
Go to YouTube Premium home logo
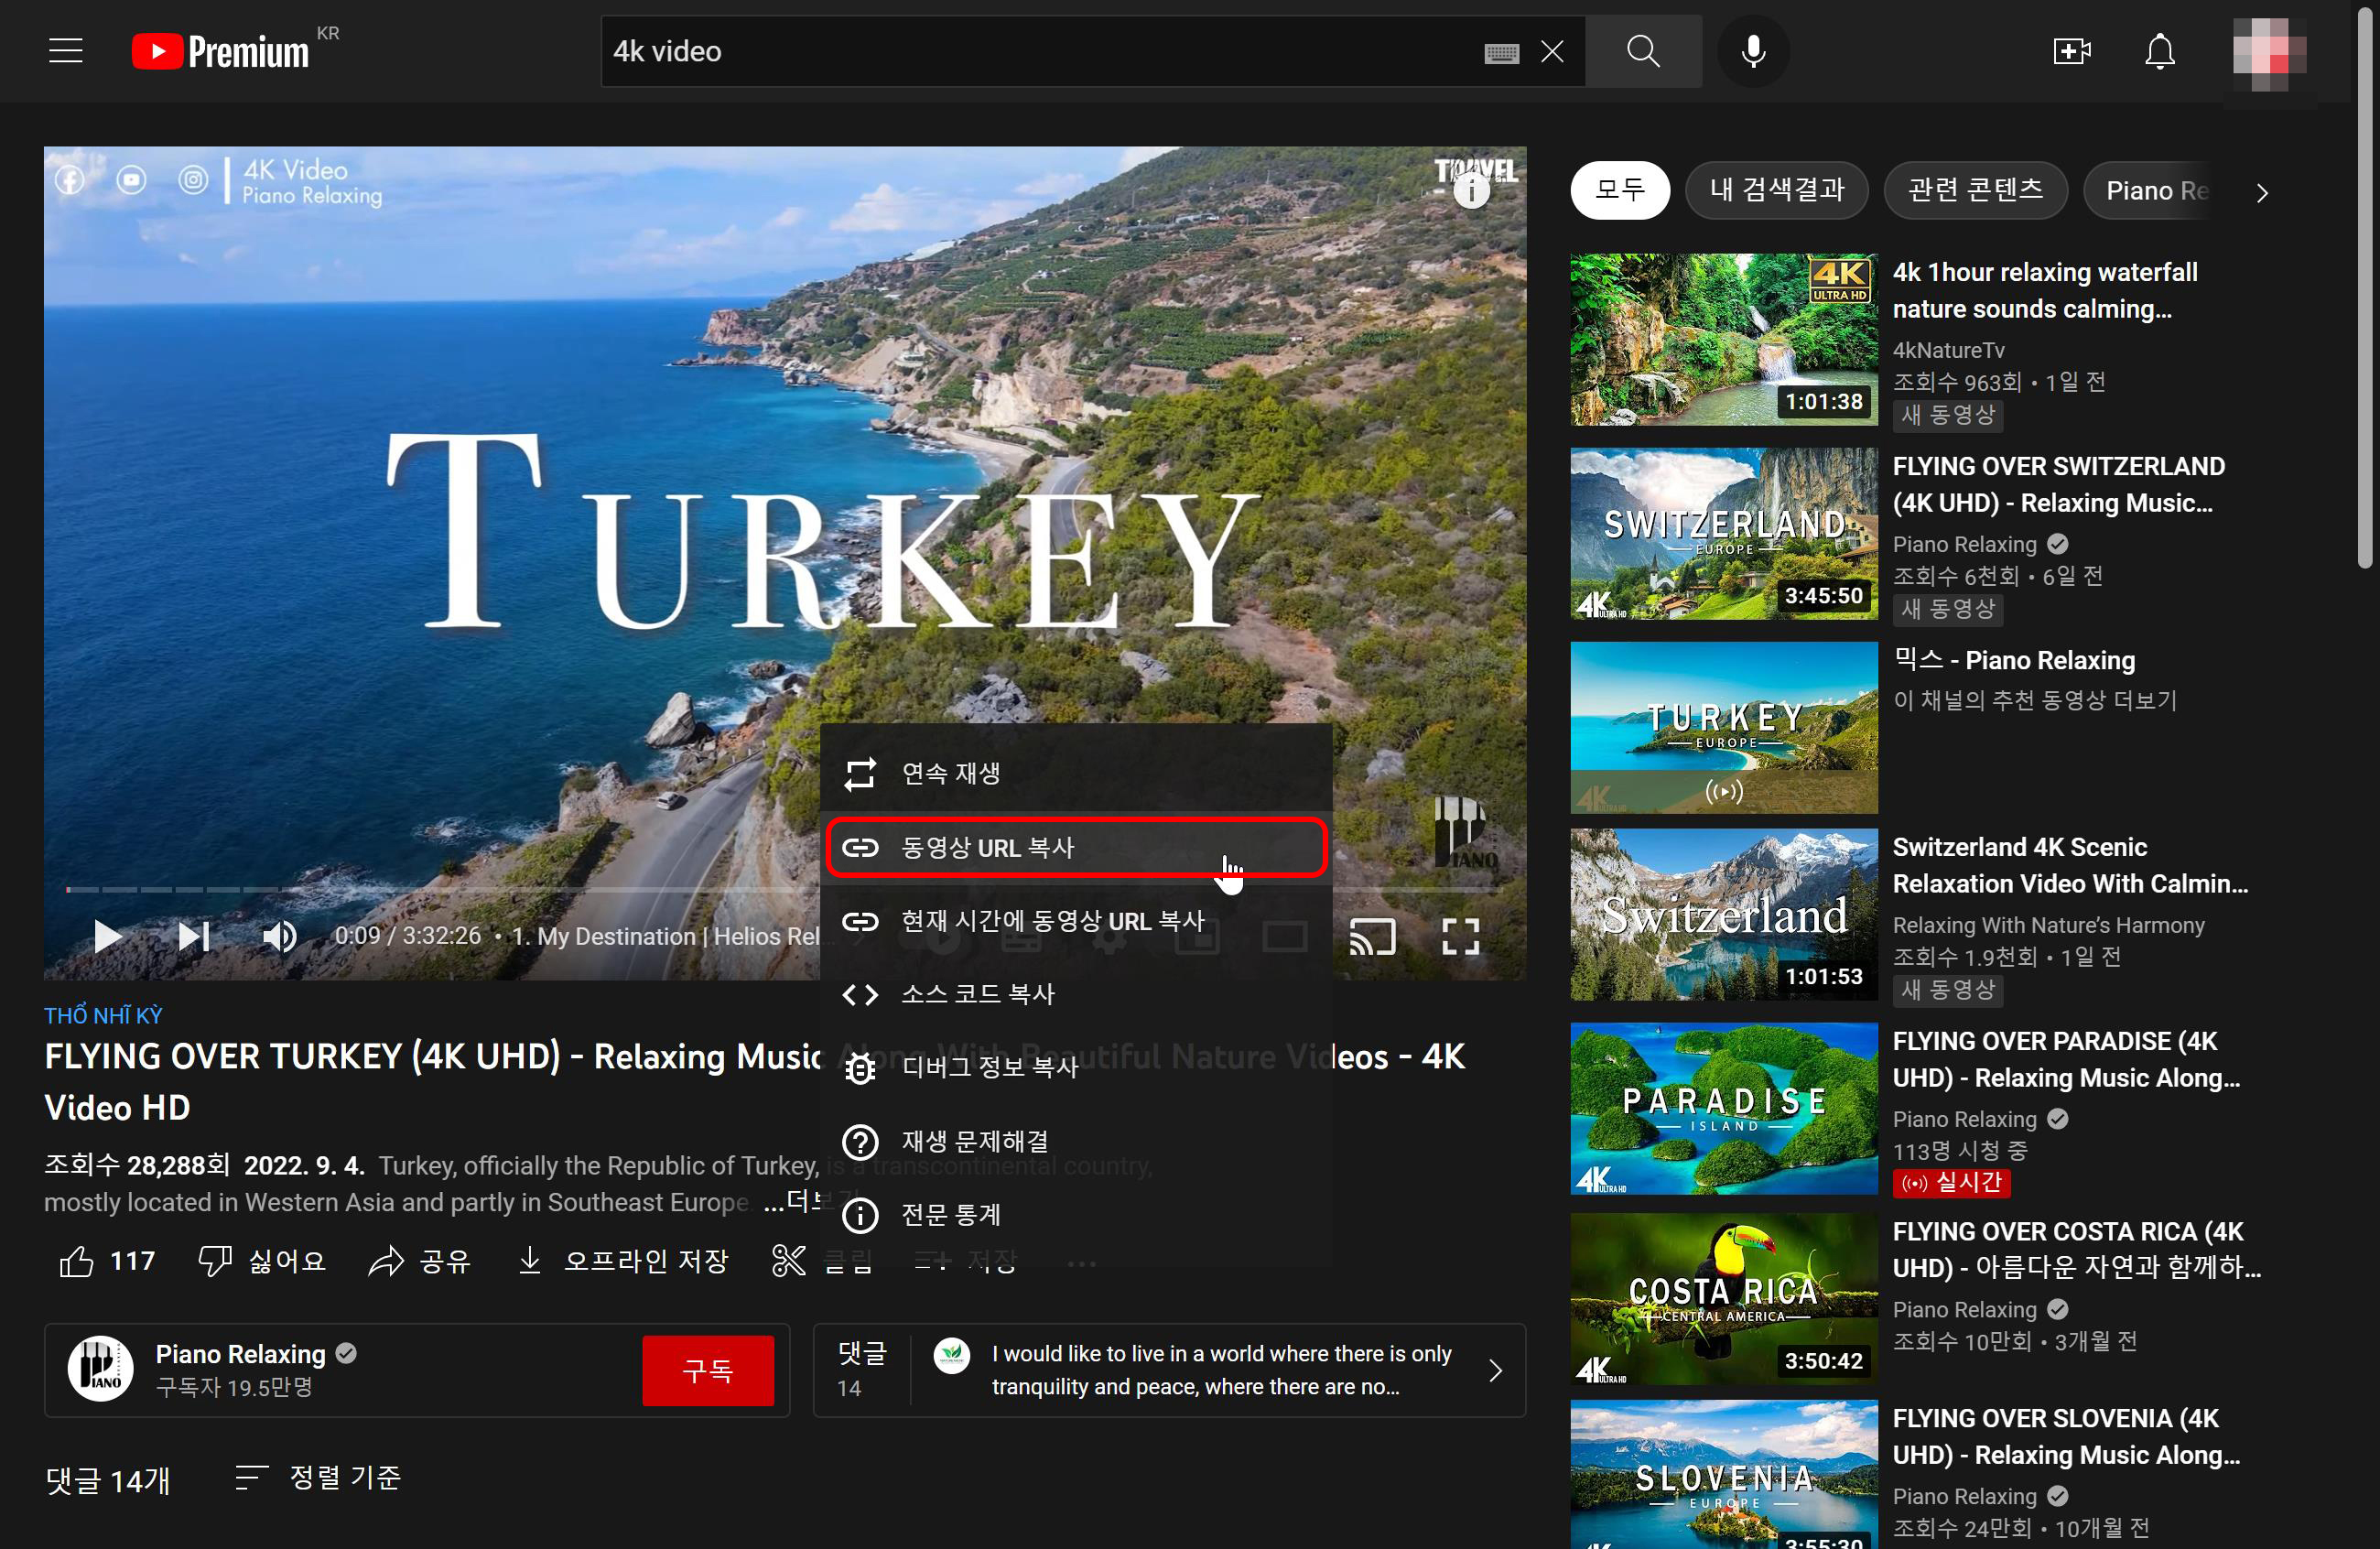click(x=221, y=51)
